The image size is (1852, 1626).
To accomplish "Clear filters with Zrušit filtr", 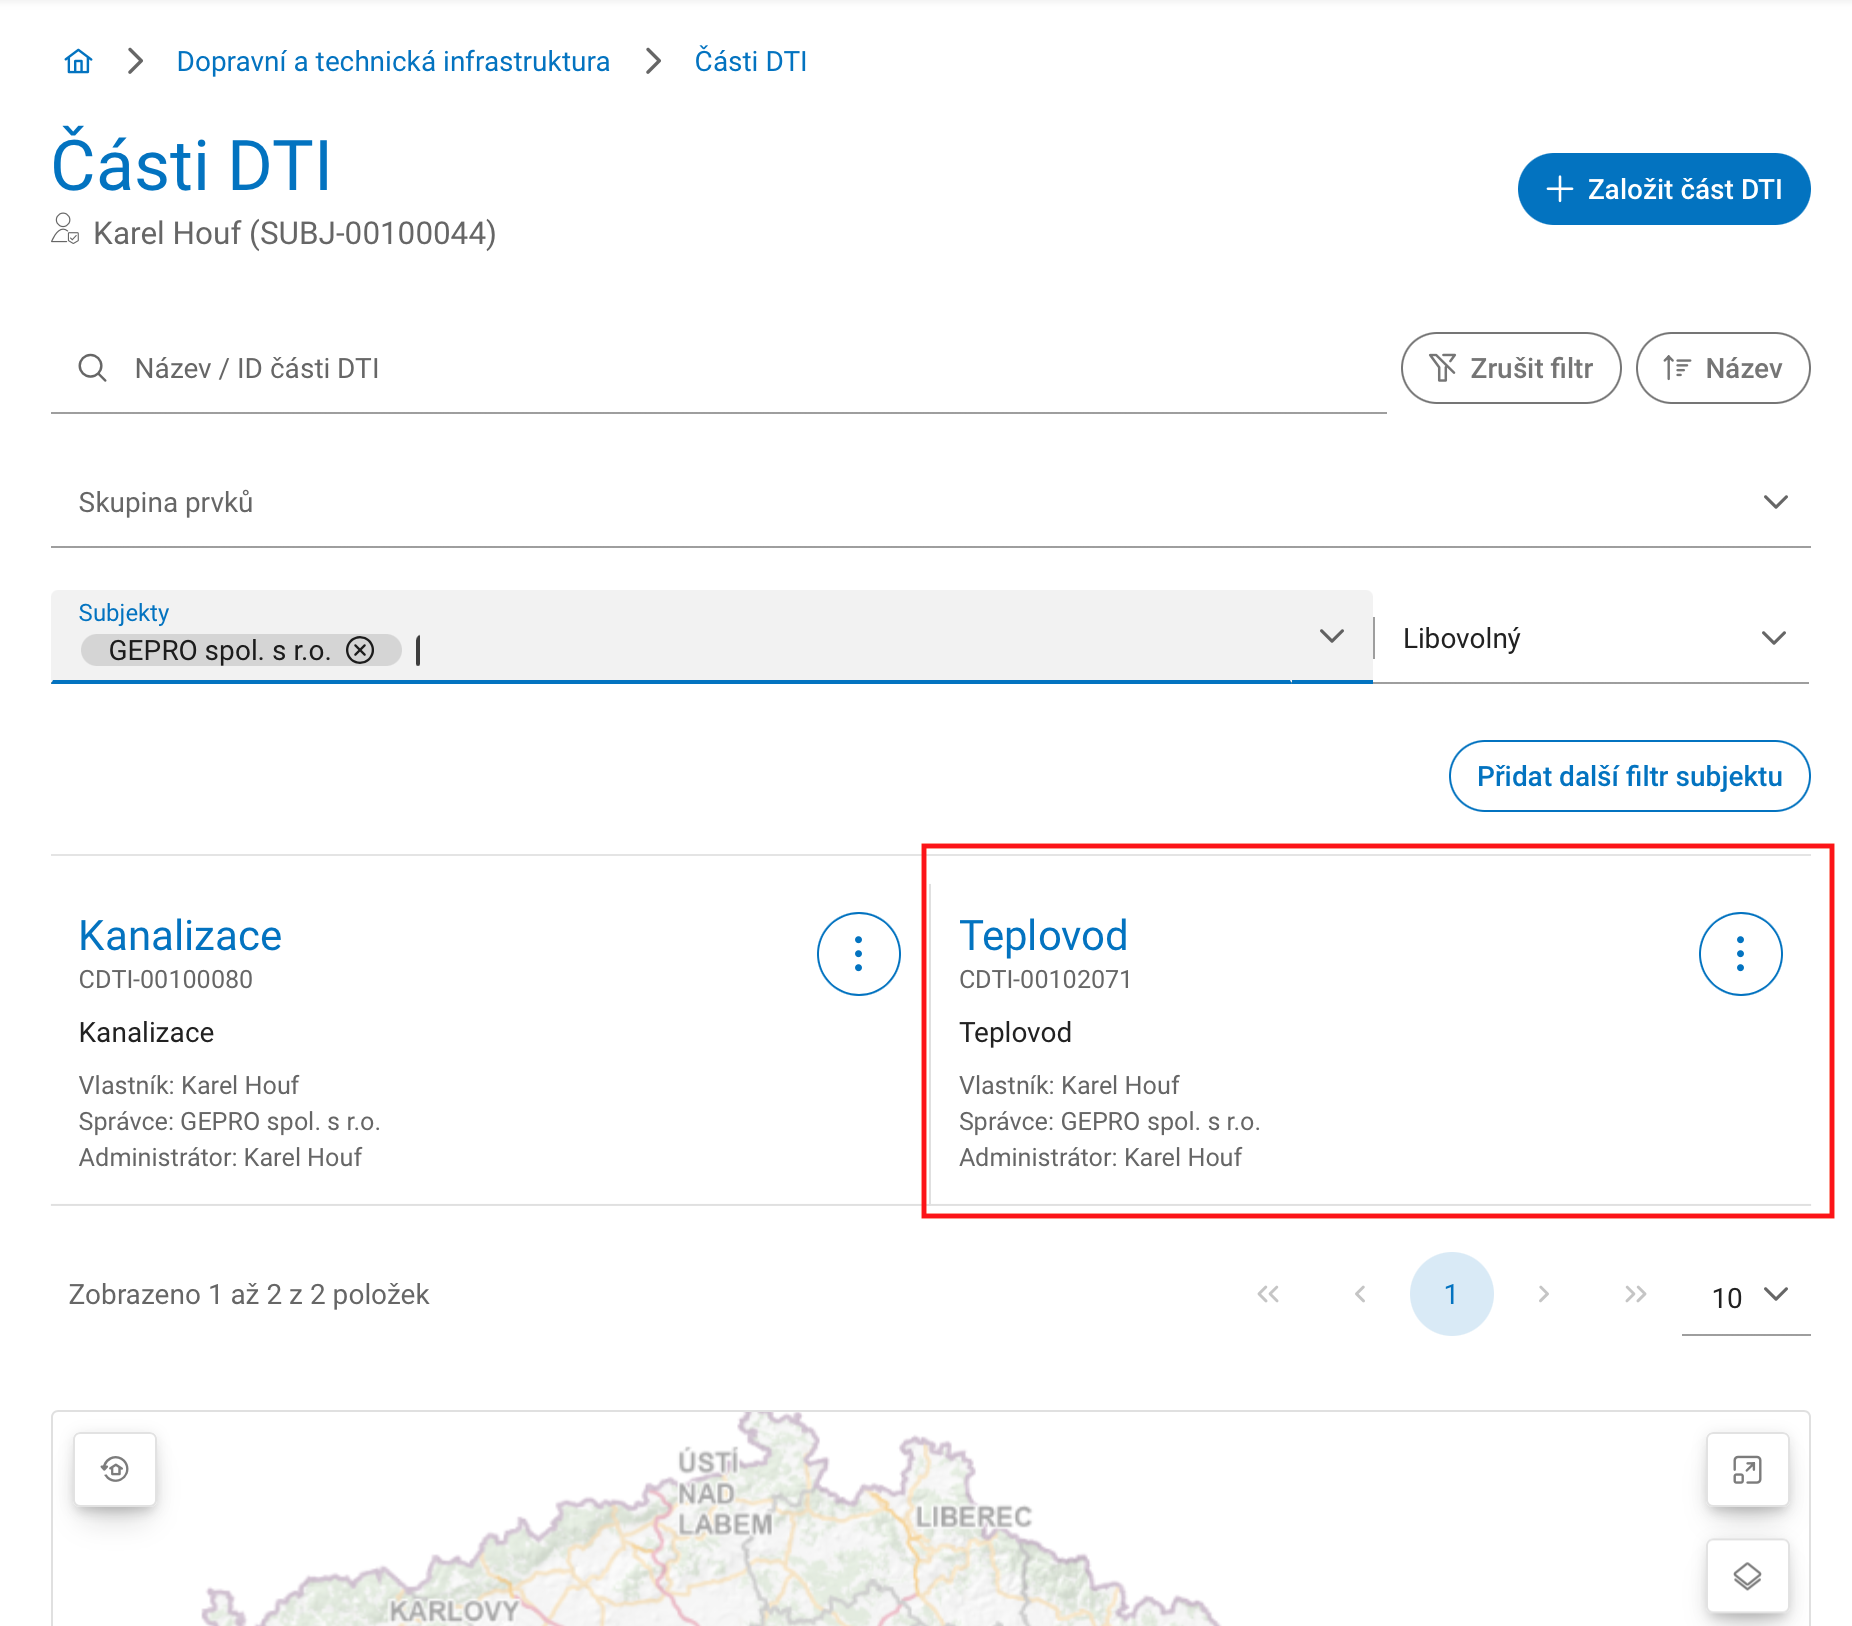I will click(x=1511, y=368).
